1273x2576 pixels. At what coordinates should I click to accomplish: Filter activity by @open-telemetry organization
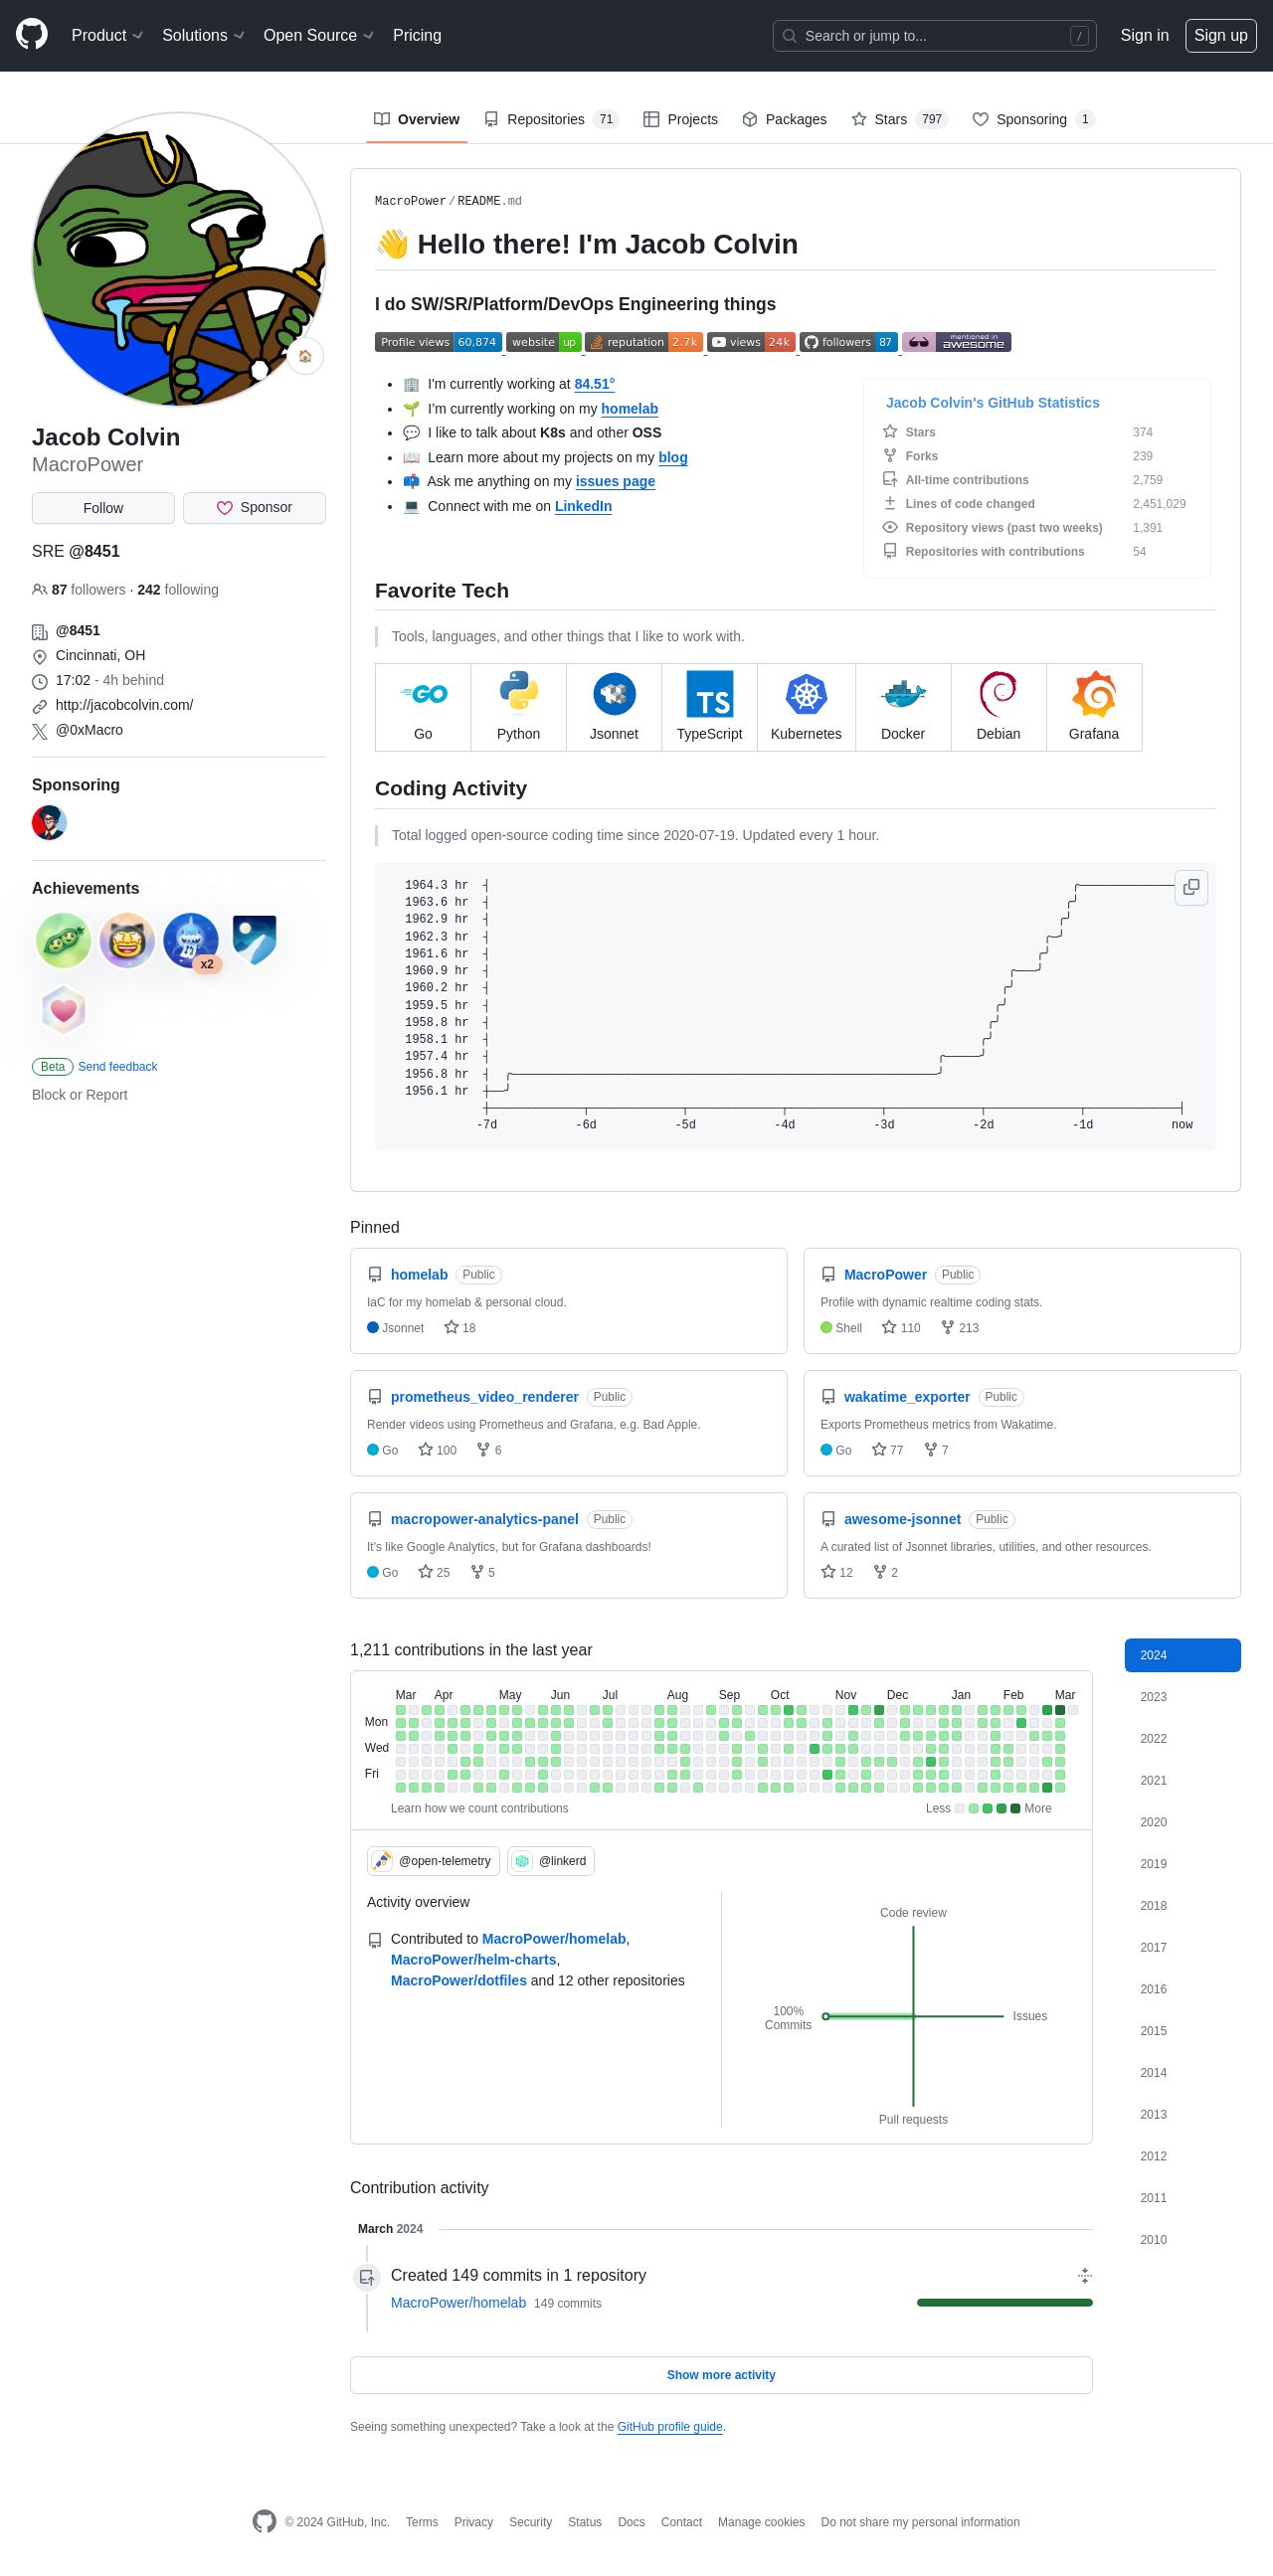[x=433, y=1861]
